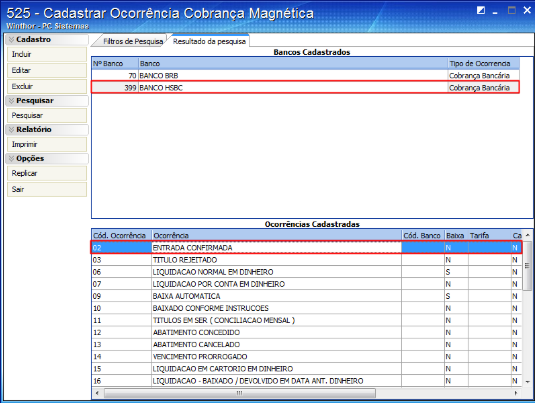535x403 pixels.
Task: Click the occurrences list scroll down arrow
Action: (527, 382)
